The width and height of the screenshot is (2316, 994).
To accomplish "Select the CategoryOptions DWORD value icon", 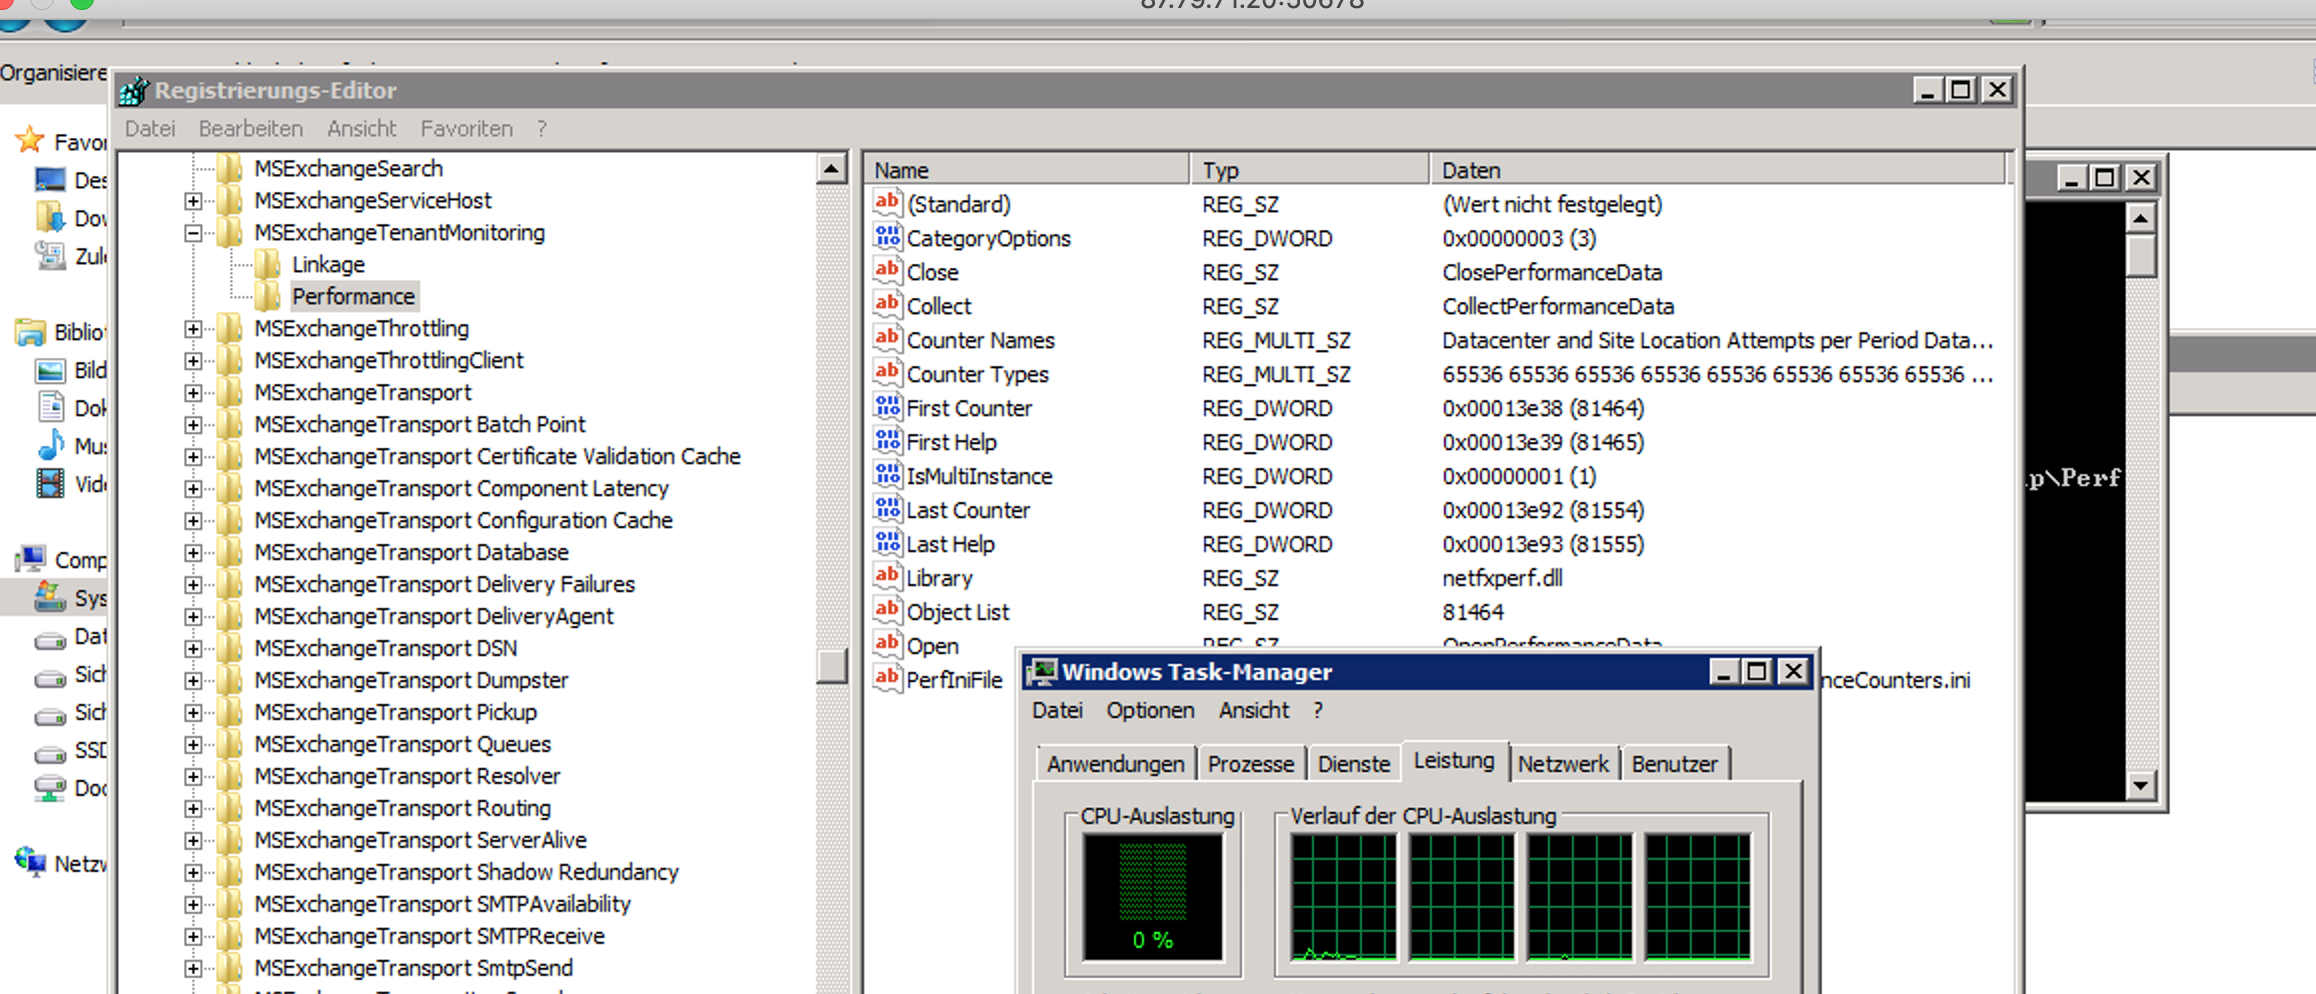I will (x=887, y=237).
